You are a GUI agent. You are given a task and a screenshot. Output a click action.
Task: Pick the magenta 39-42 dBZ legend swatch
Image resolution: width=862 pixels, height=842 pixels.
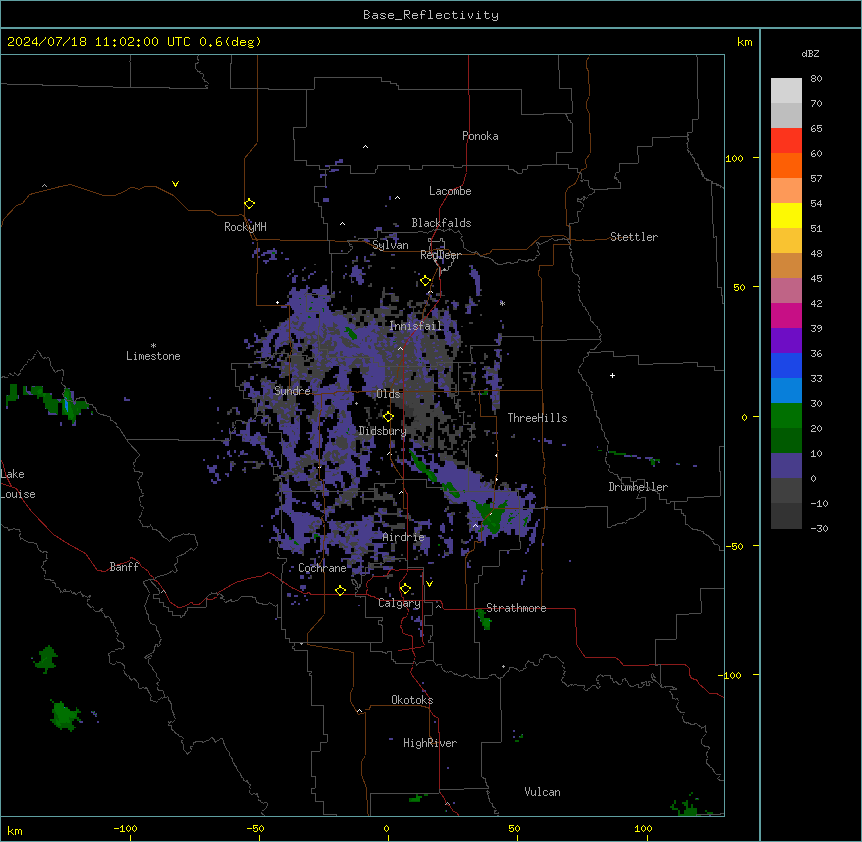[786, 316]
